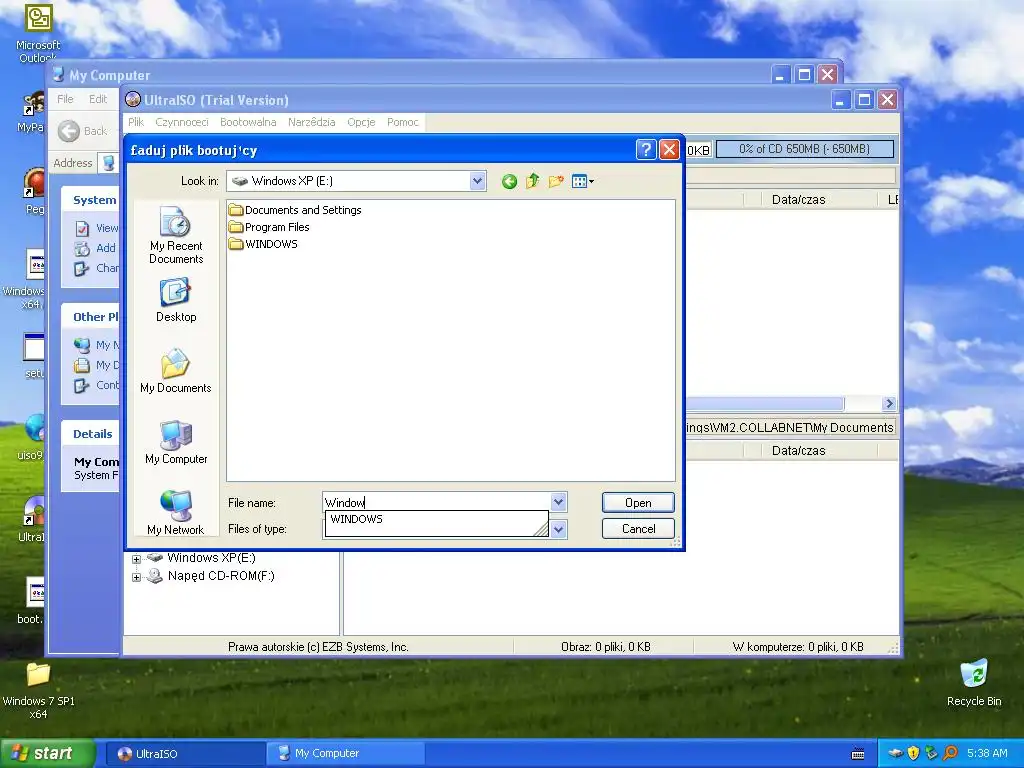Go up one folder level icon

pos(532,181)
